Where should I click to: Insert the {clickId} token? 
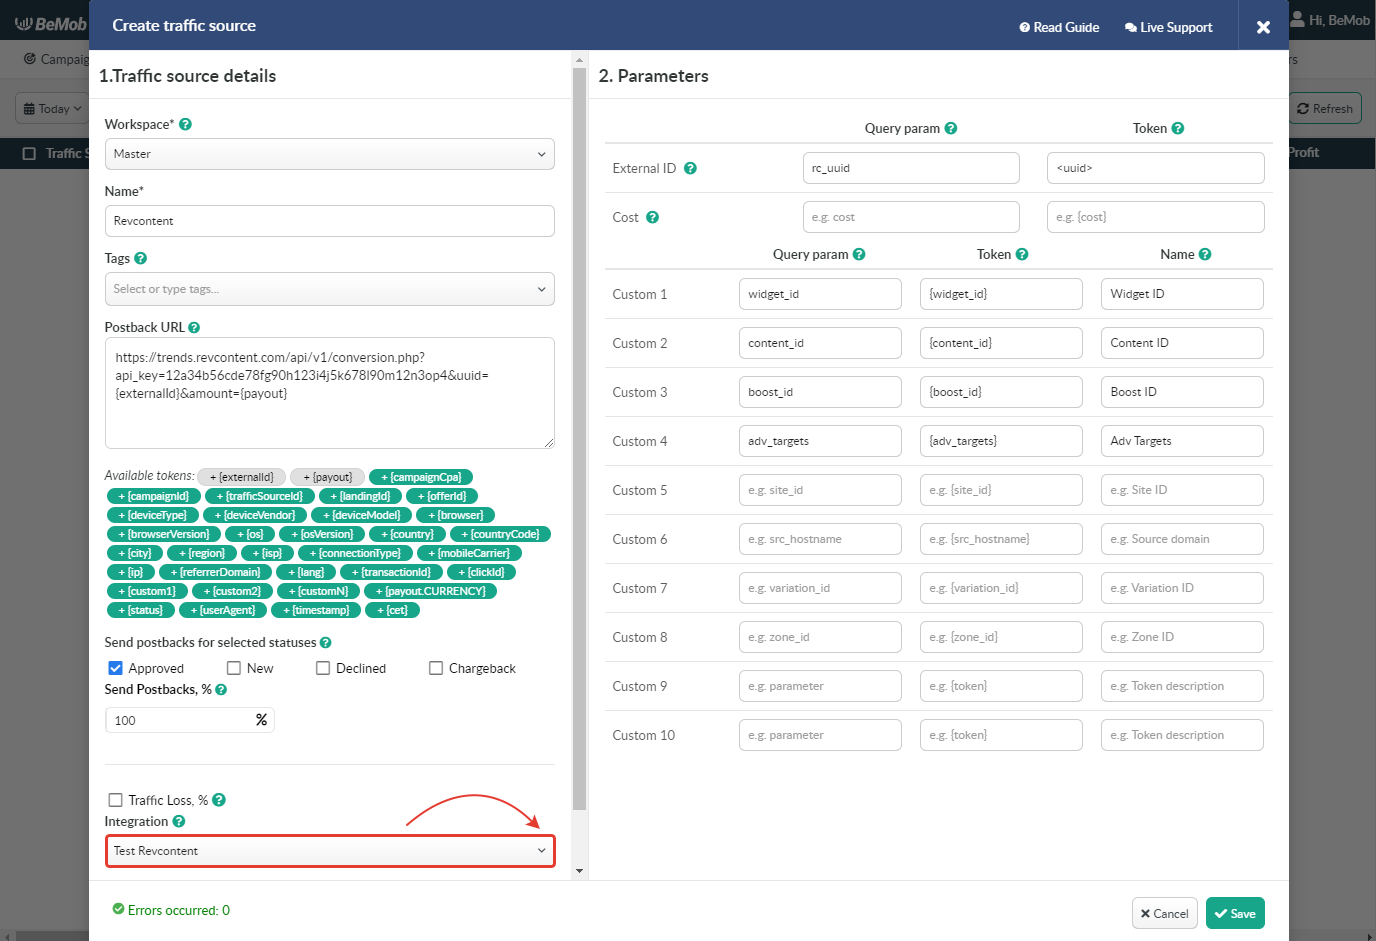tap(482, 572)
